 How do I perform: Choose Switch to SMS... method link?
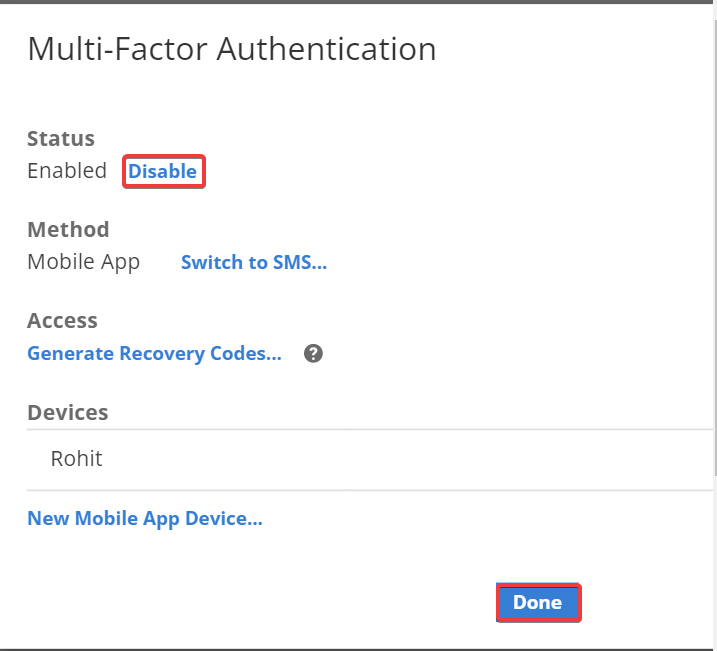(x=254, y=262)
